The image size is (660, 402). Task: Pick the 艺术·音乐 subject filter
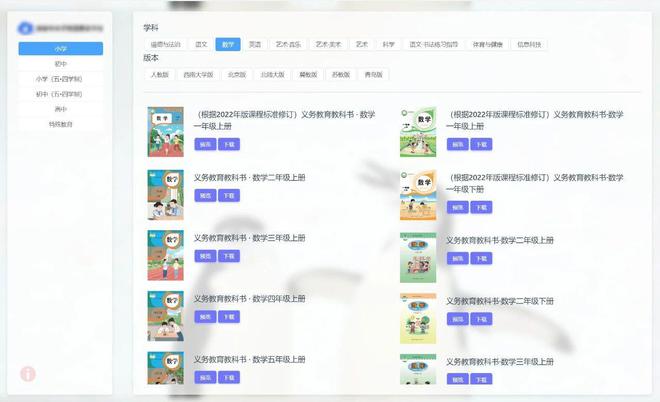tap(288, 44)
